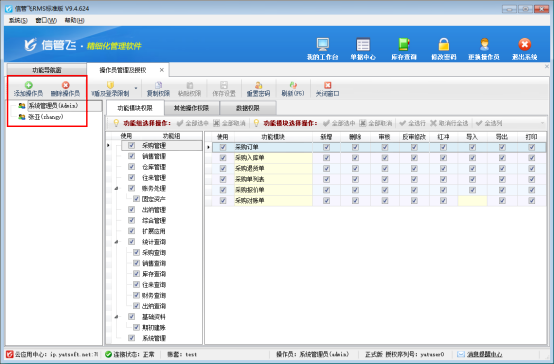Open the 系统(S) menu
The height and width of the screenshot is (364, 554).
[18, 20]
